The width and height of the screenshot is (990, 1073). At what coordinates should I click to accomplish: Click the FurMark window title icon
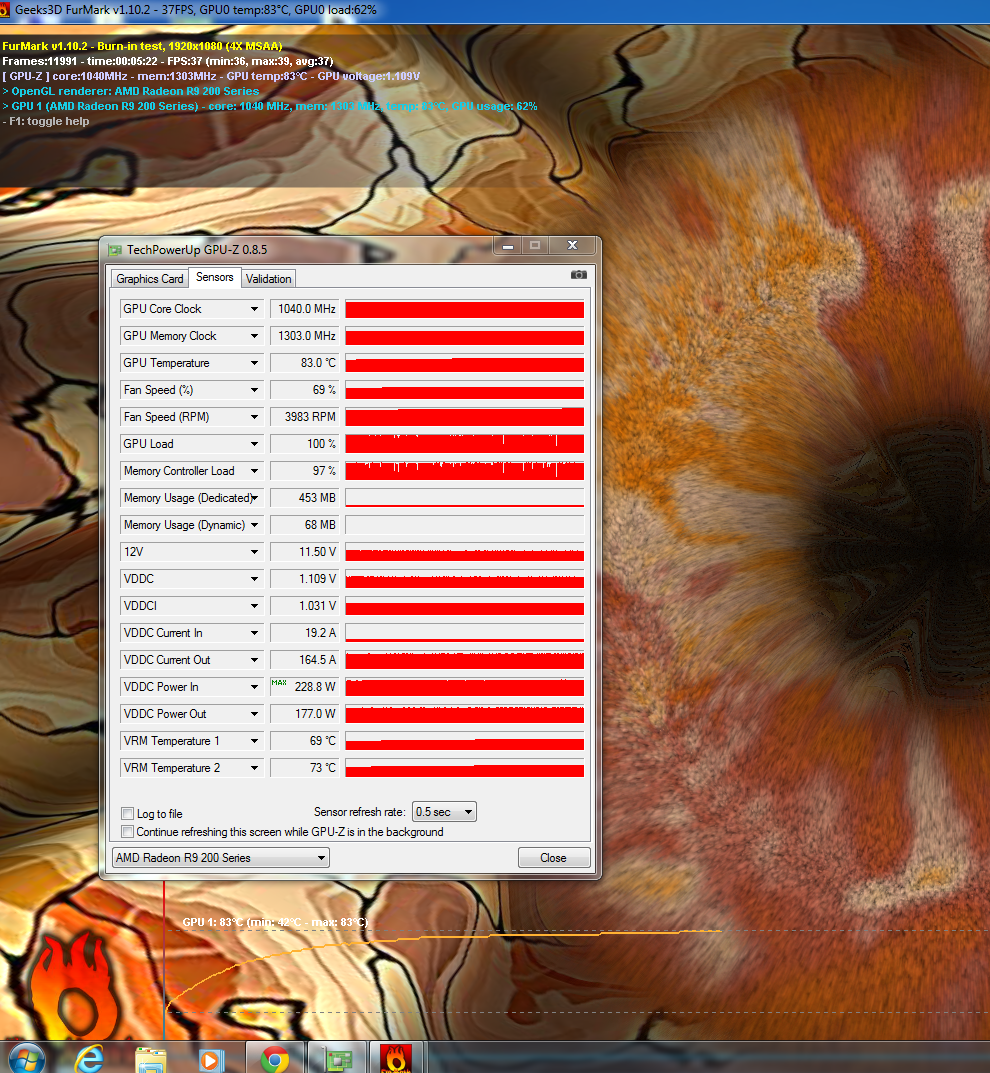pos(5,10)
